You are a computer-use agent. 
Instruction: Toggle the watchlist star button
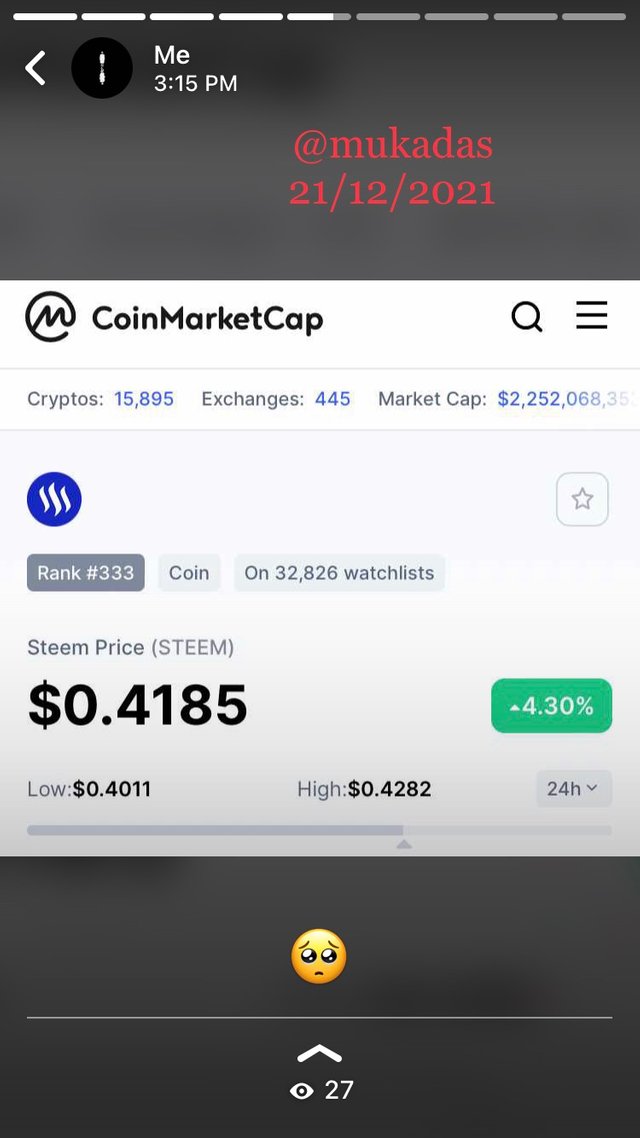[582, 499]
